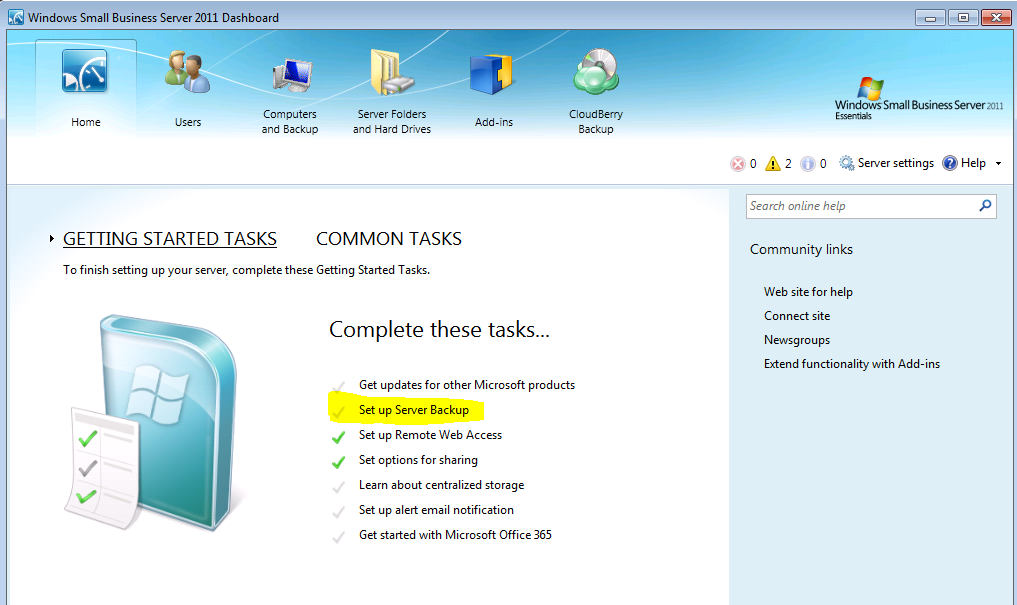Image resolution: width=1017 pixels, height=605 pixels.
Task: Open Connect site link
Action: (x=796, y=316)
